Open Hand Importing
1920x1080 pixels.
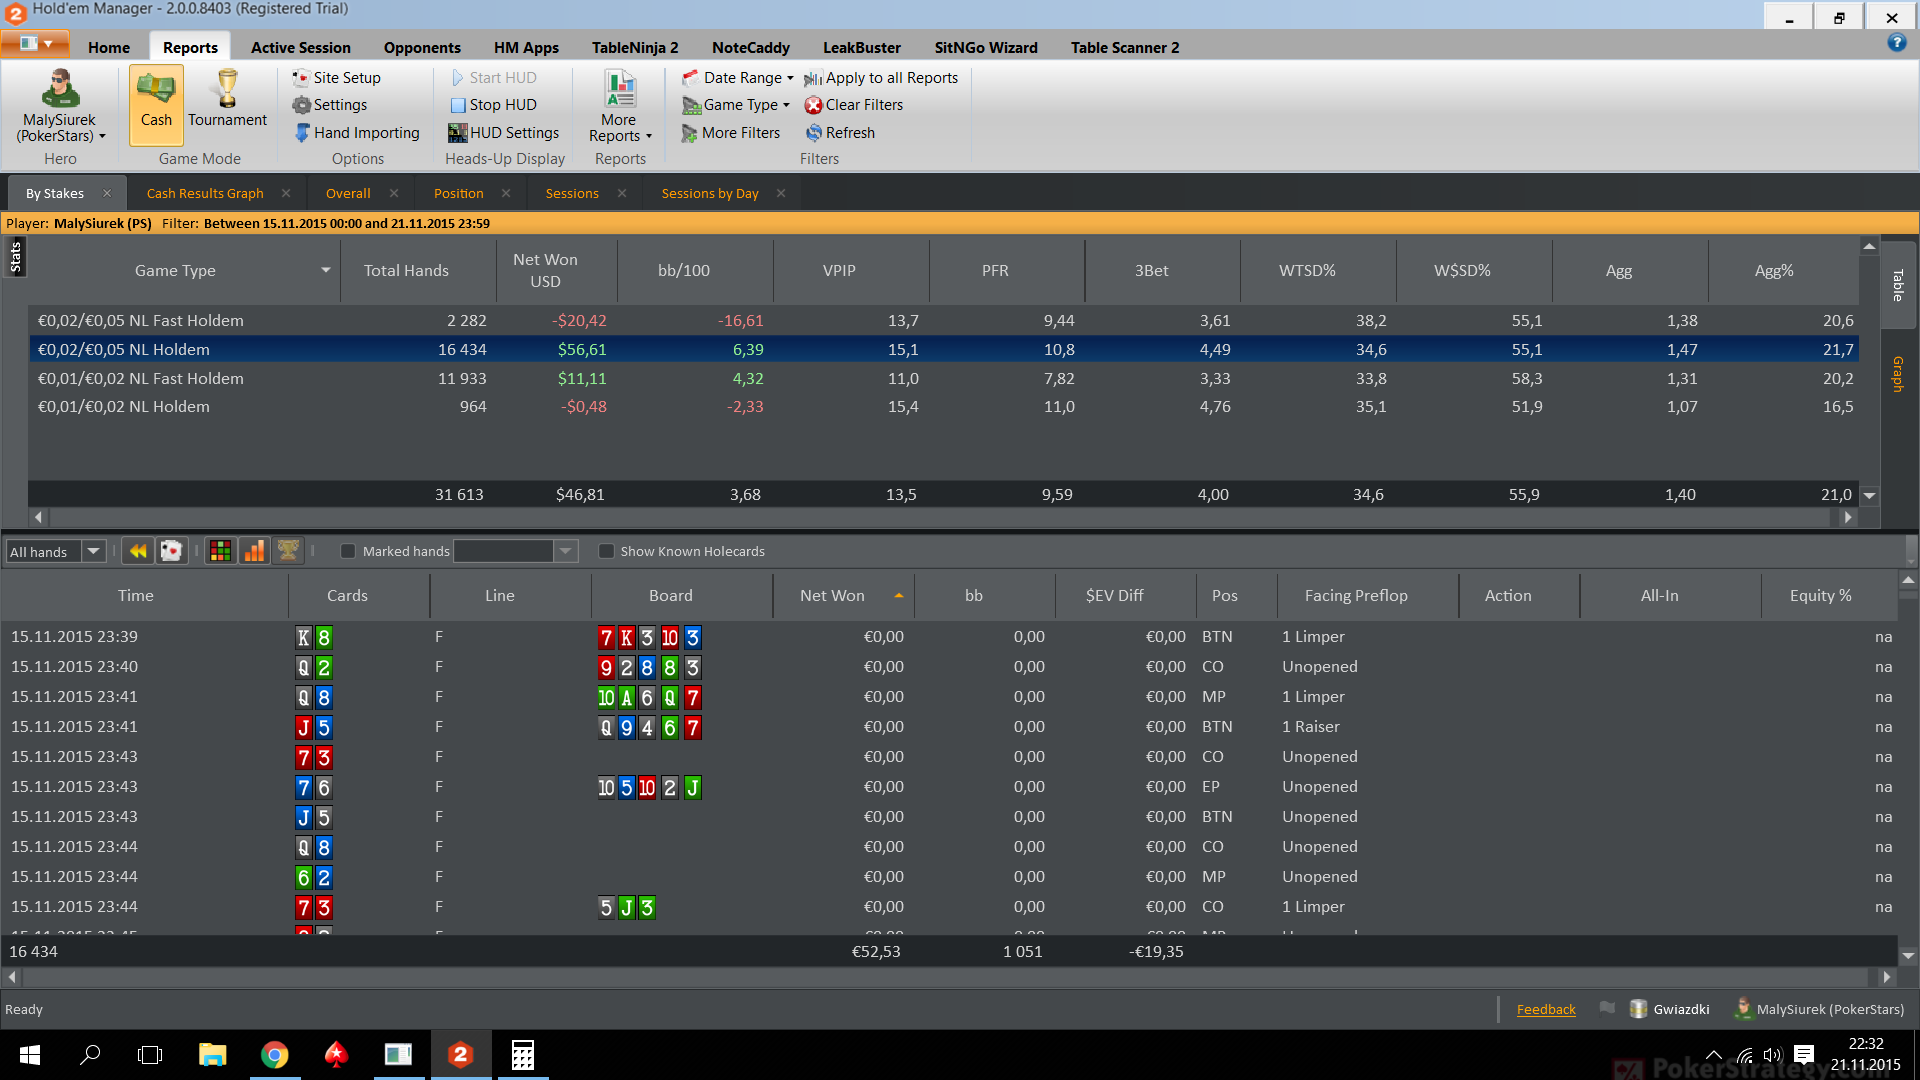357,133
